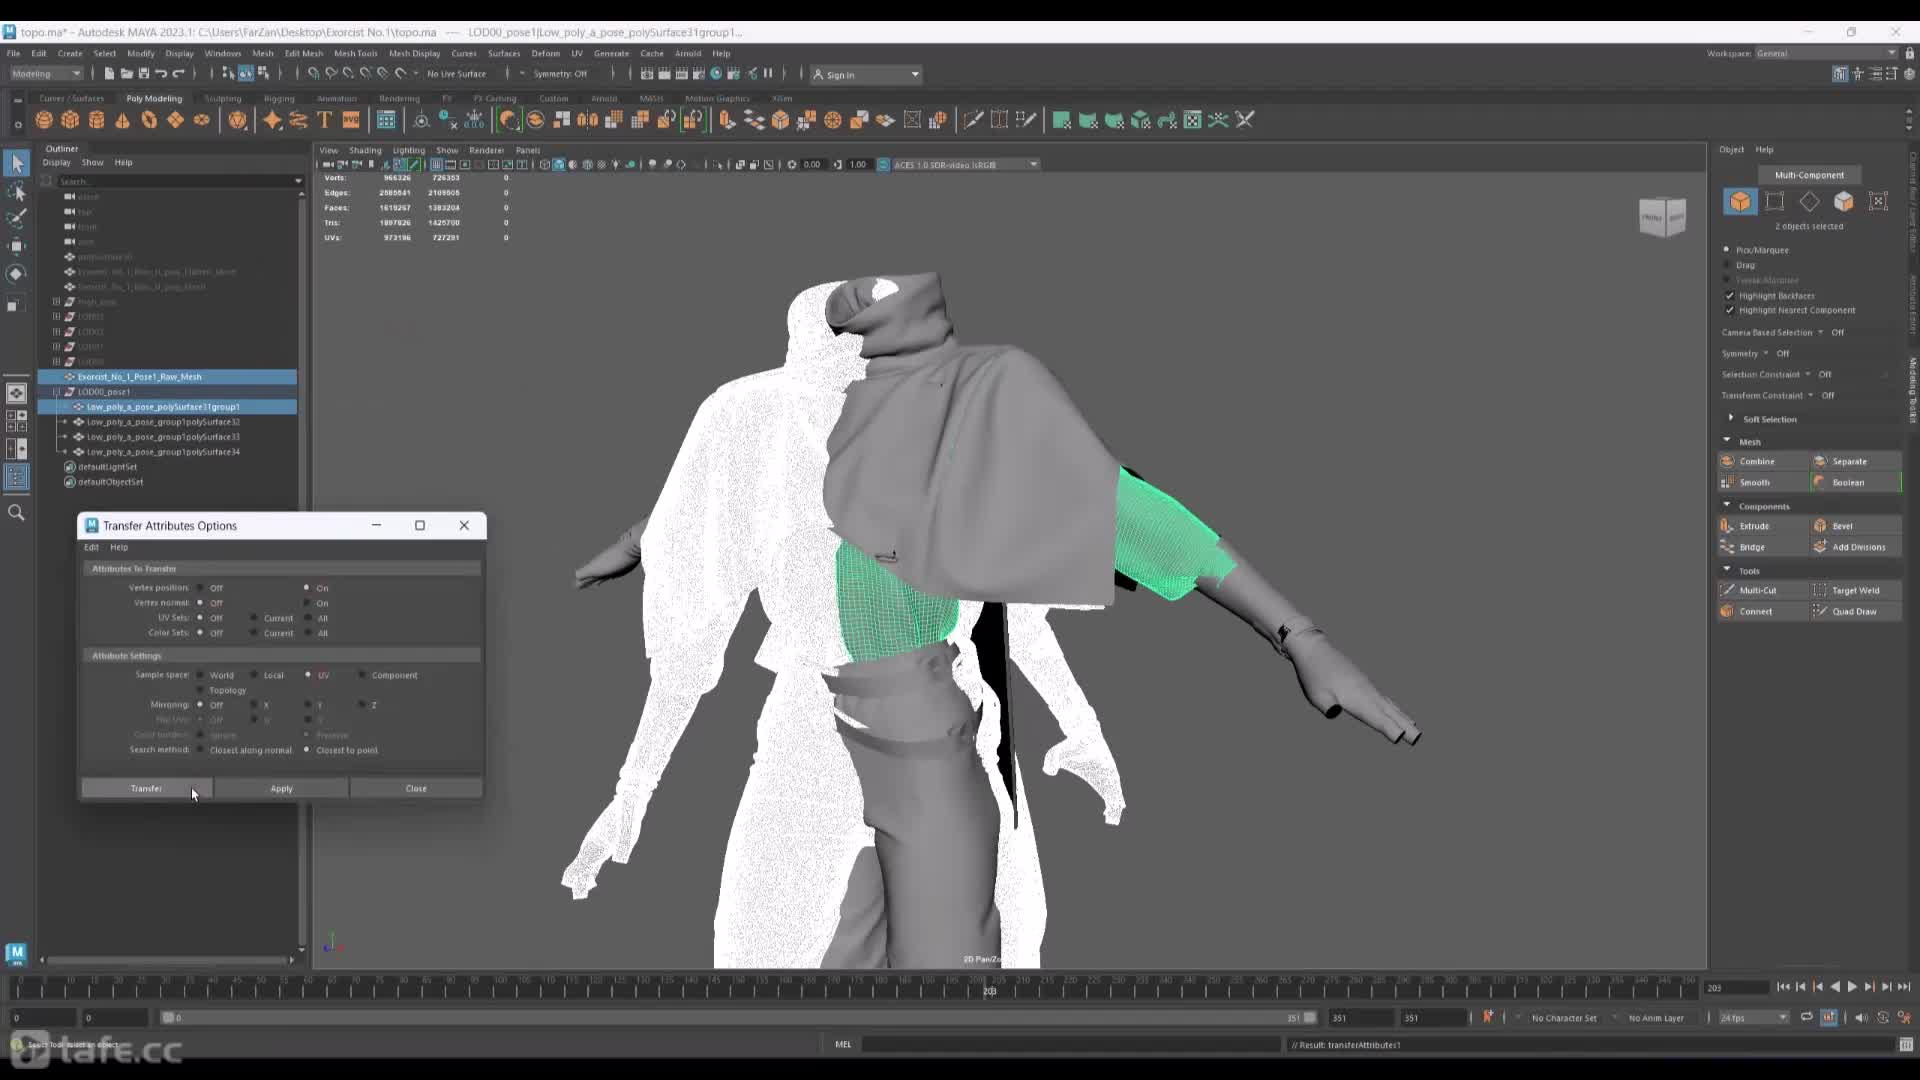The height and width of the screenshot is (1080, 1920).
Task: Create a polygon cylinder from the shelf
Action: coord(97,120)
